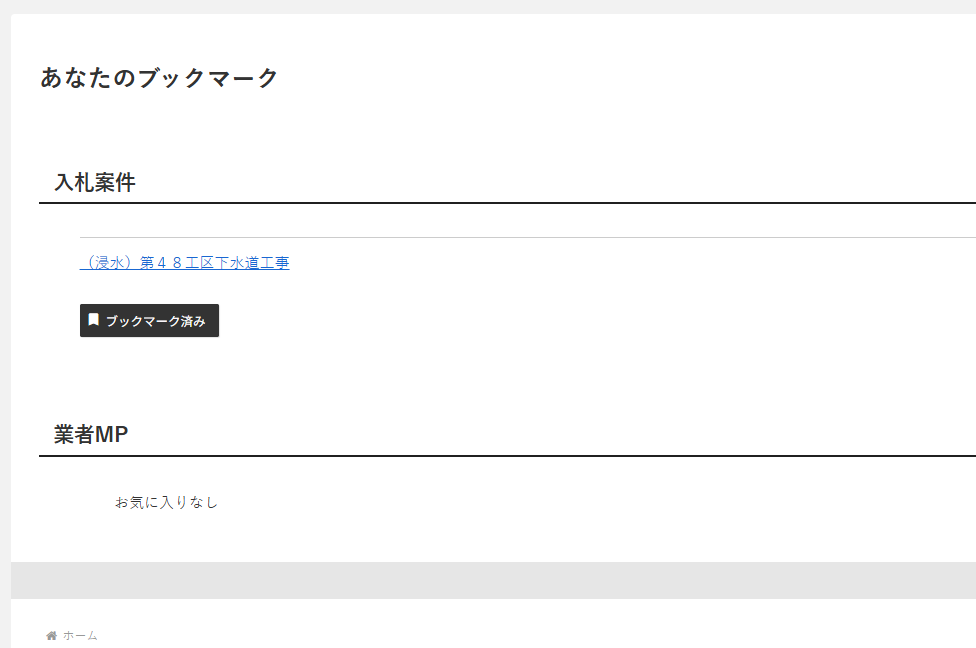The height and width of the screenshot is (648, 976).
Task: Click the 済み characters on the bookmark button
Action: click(194, 321)
